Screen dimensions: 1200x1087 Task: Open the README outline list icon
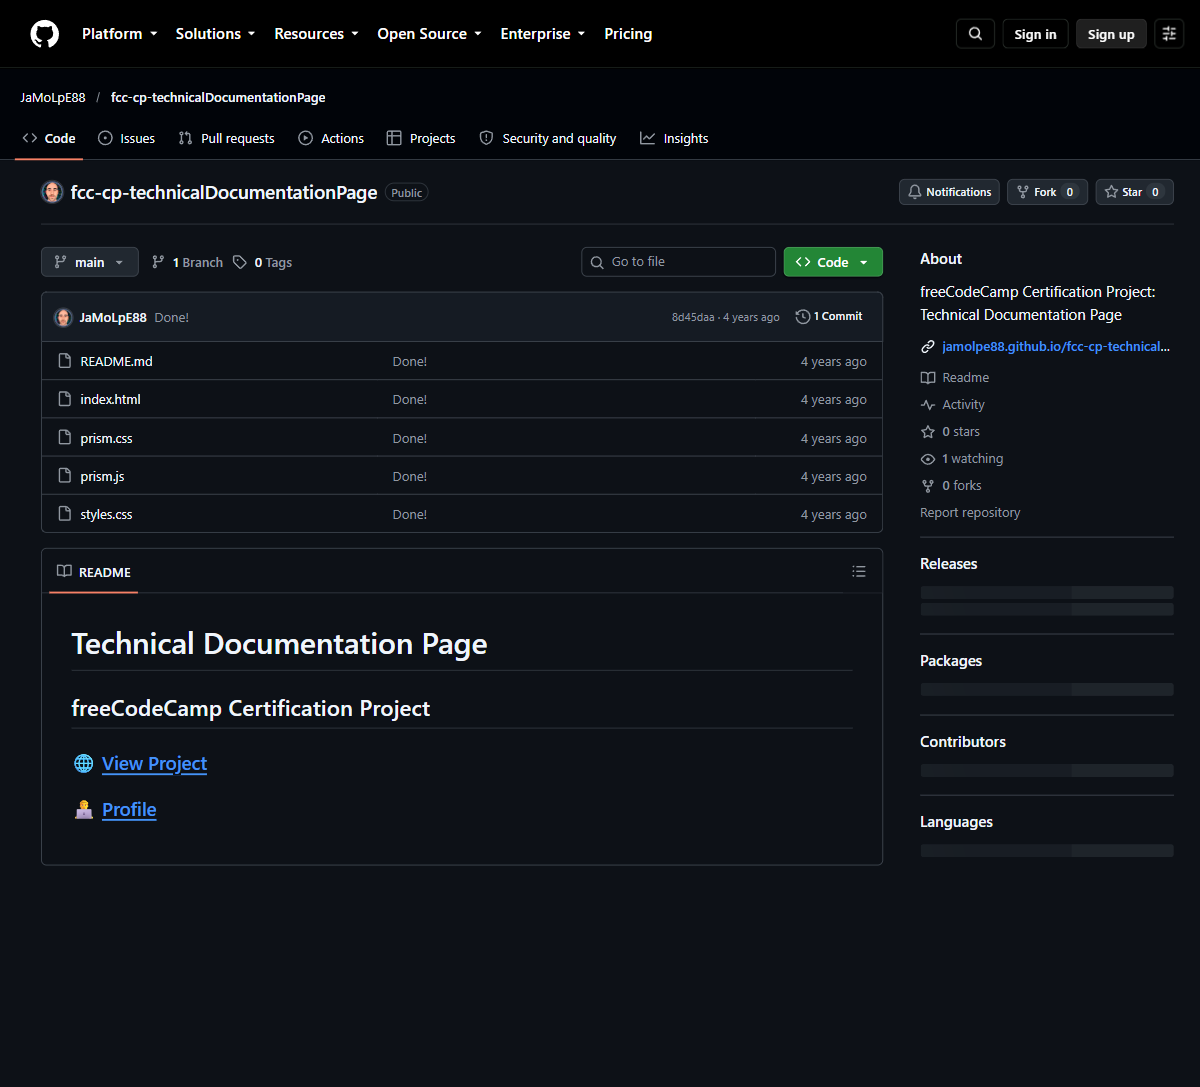click(x=859, y=572)
